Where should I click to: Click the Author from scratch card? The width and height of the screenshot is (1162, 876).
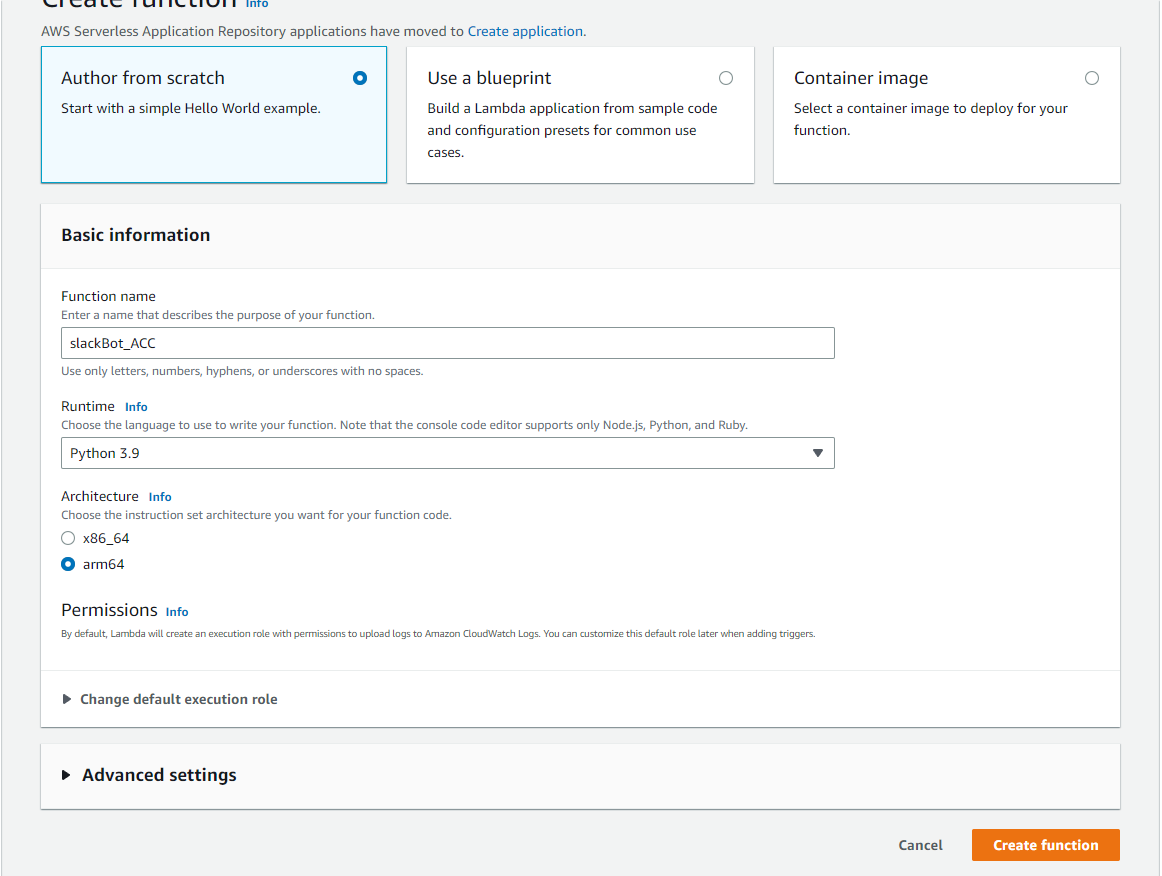point(213,114)
